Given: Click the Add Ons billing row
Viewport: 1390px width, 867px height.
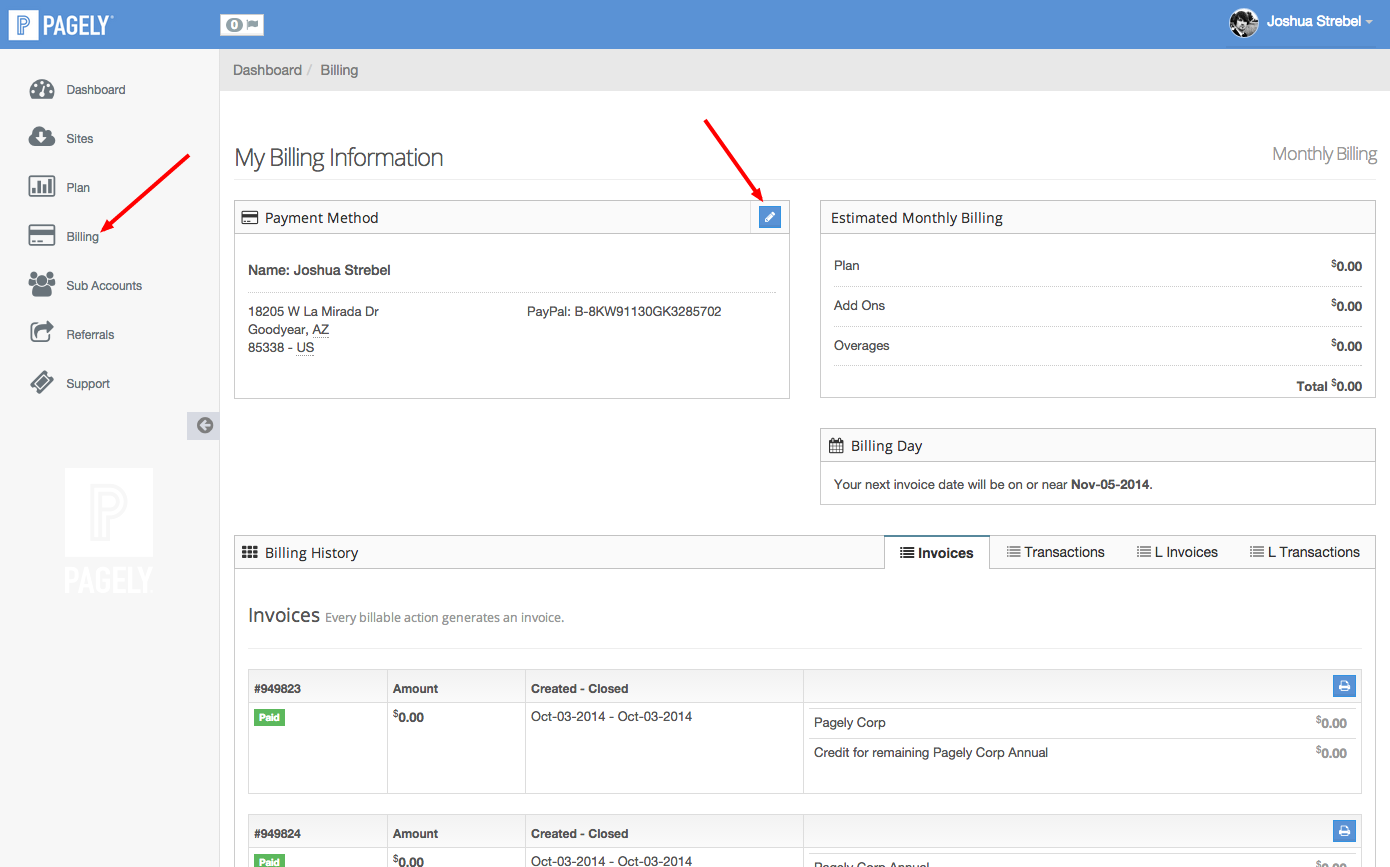Looking at the screenshot, I should 1098,306.
